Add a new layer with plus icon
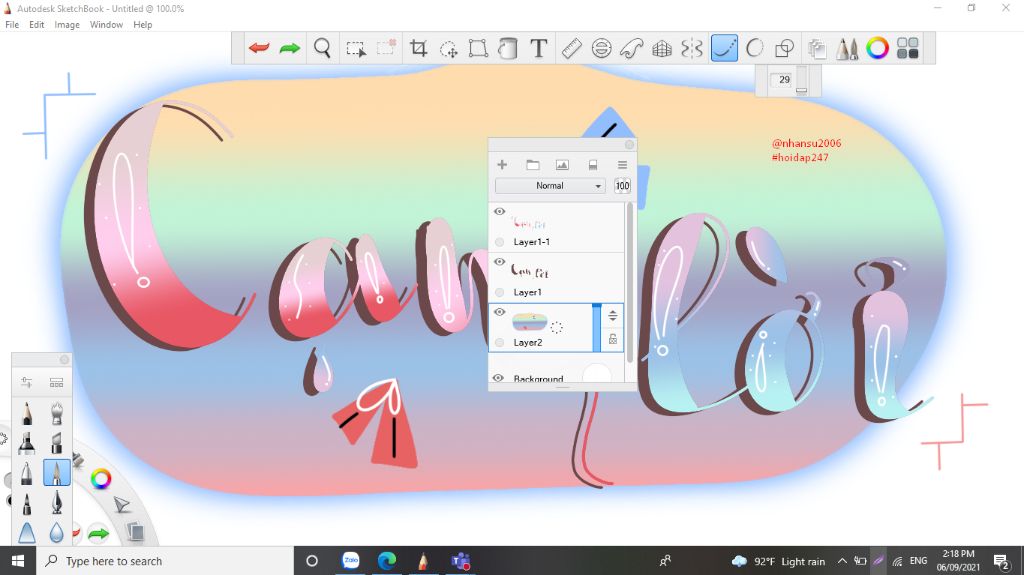The height and width of the screenshot is (575, 1024). point(502,165)
